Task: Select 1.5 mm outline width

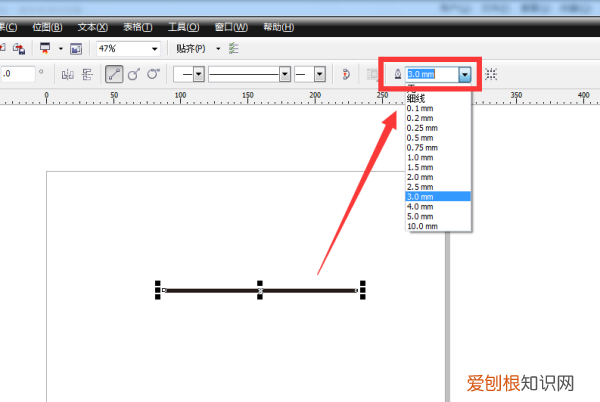Action: (438, 167)
